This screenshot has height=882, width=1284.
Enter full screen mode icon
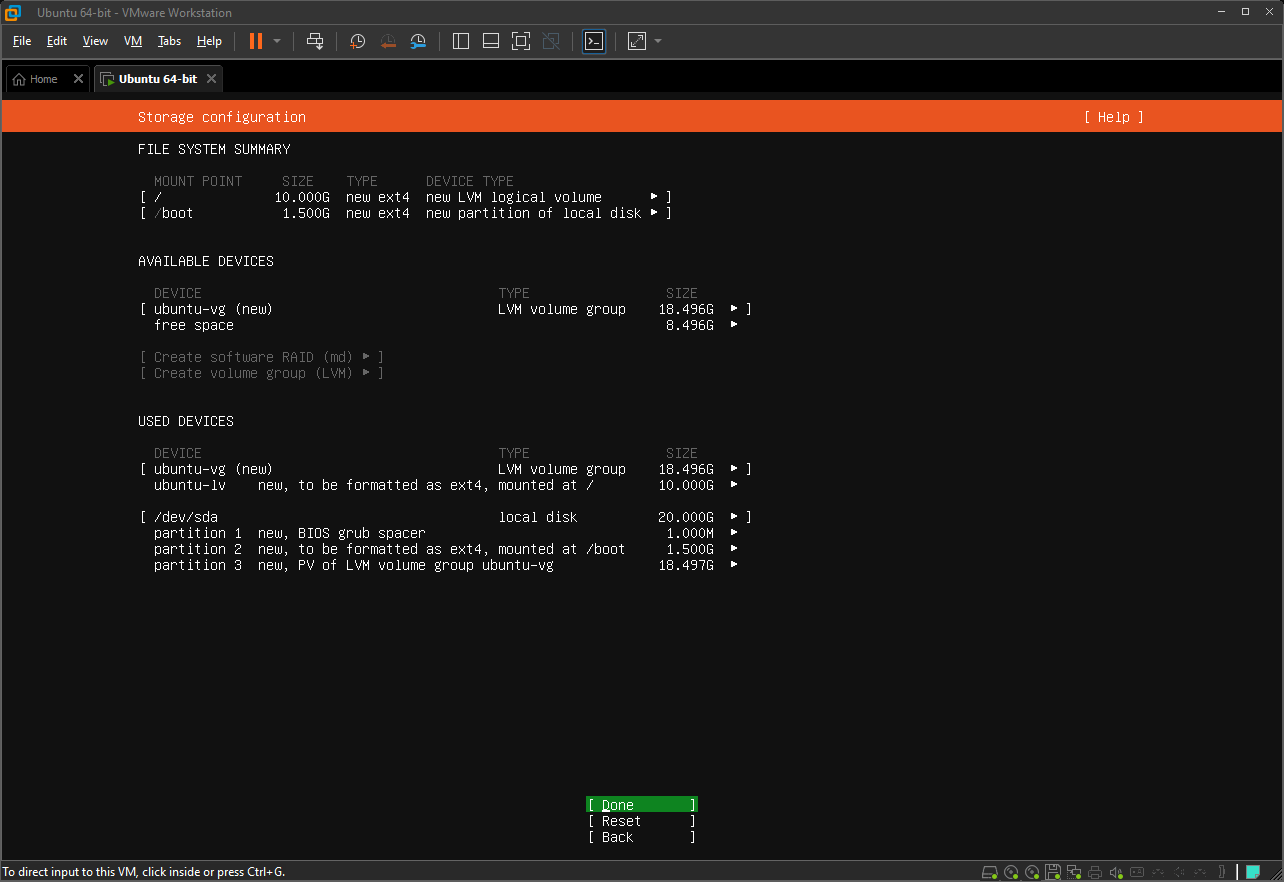coord(520,41)
